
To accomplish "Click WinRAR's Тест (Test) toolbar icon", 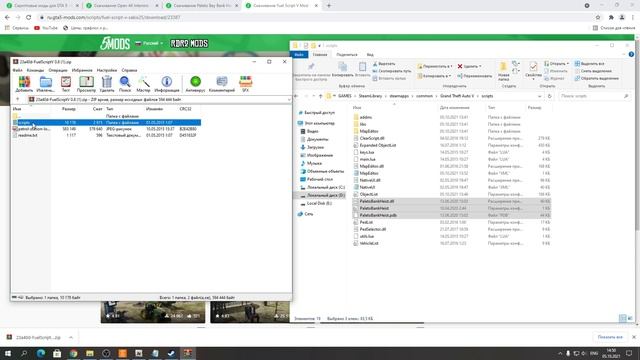I will pos(66,83).
